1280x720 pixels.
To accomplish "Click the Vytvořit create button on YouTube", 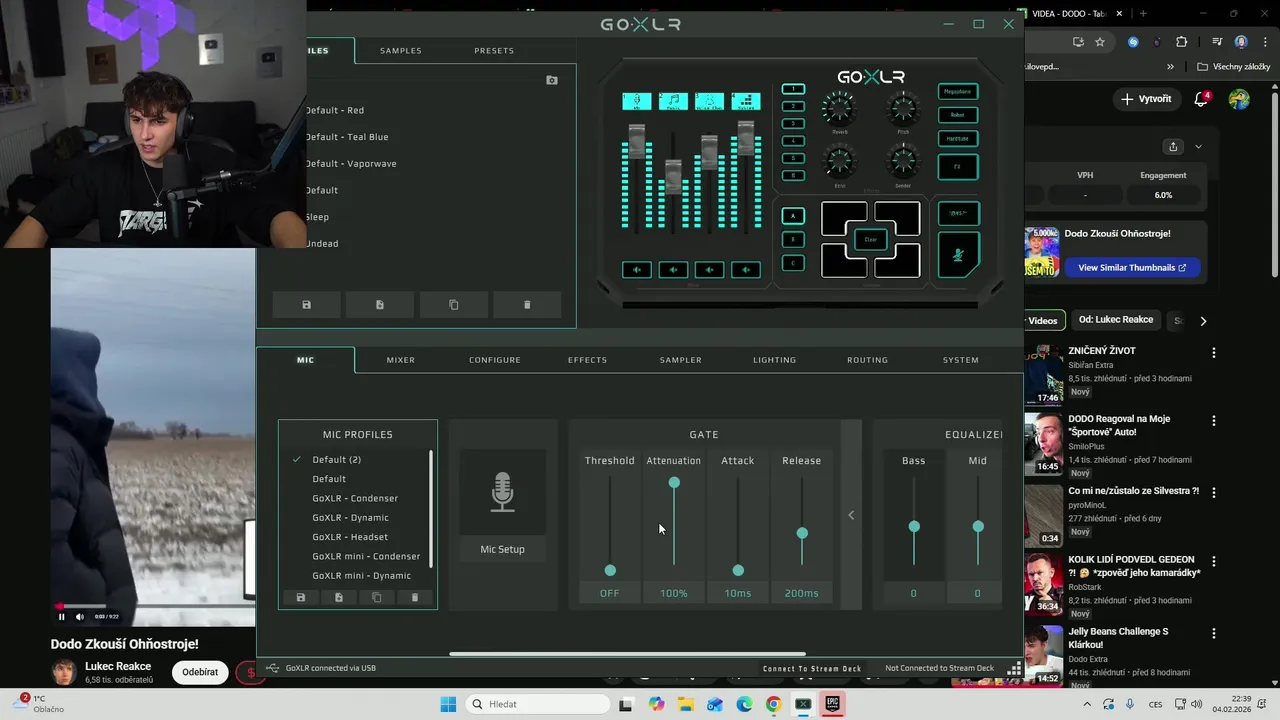I will (1146, 99).
